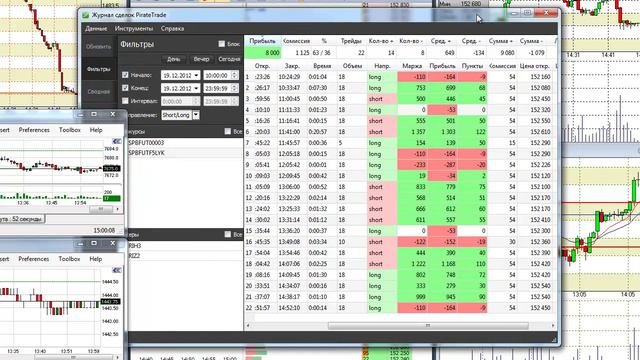The height and width of the screenshot is (360, 640).
Task: Sort by the Пункты column header
Action: click(472, 66)
